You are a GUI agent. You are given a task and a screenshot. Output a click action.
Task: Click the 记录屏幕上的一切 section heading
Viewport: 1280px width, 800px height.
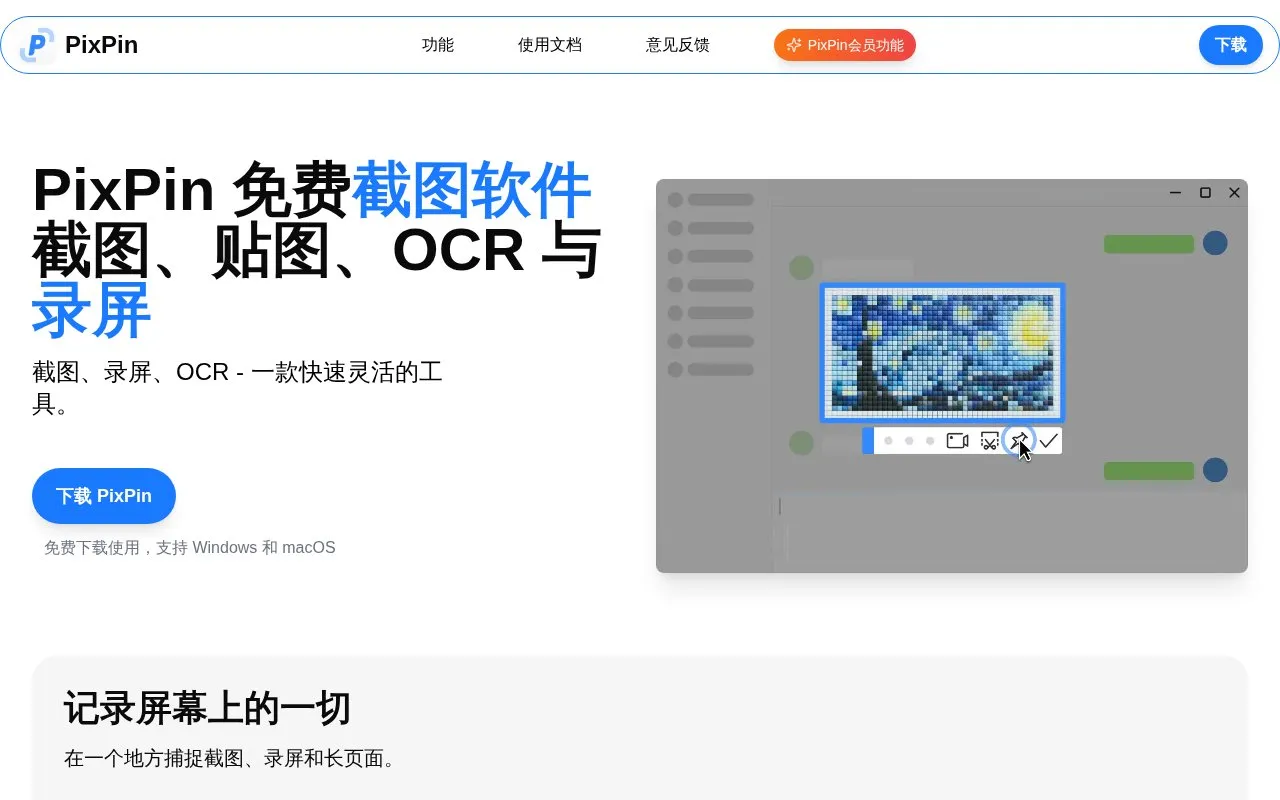point(208,708)
